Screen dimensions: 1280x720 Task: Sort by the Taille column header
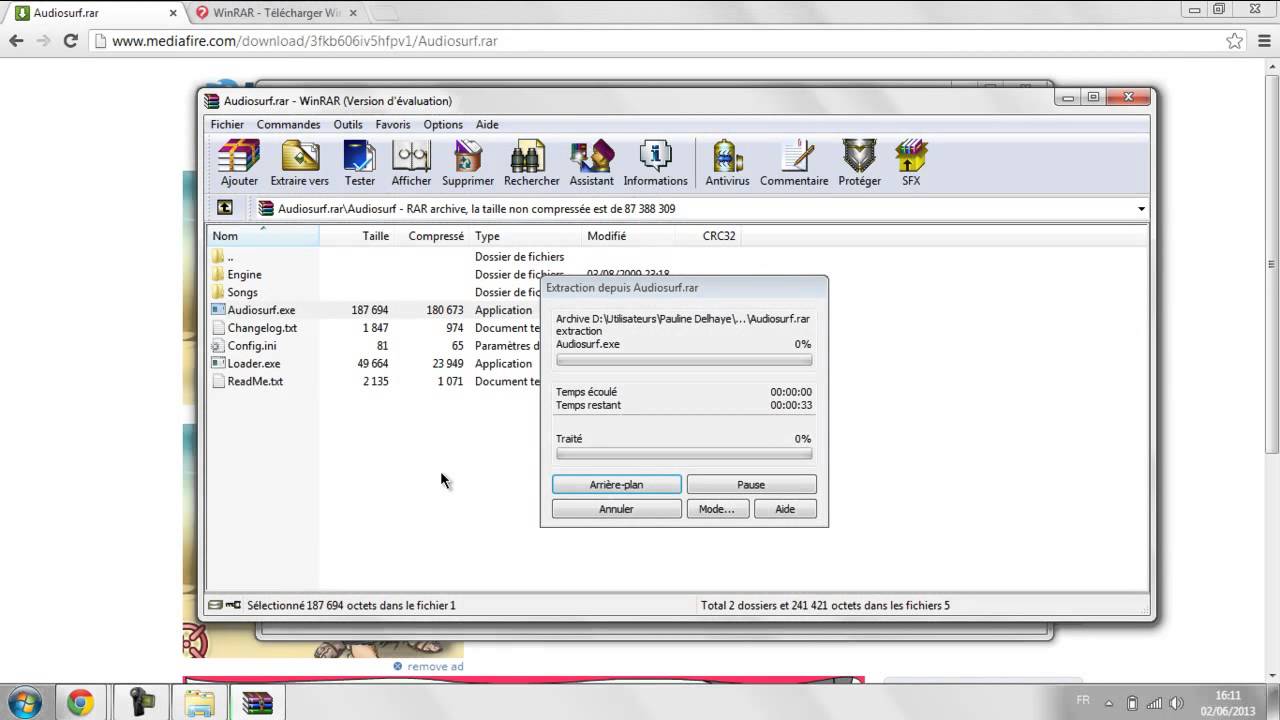[356, 236]
